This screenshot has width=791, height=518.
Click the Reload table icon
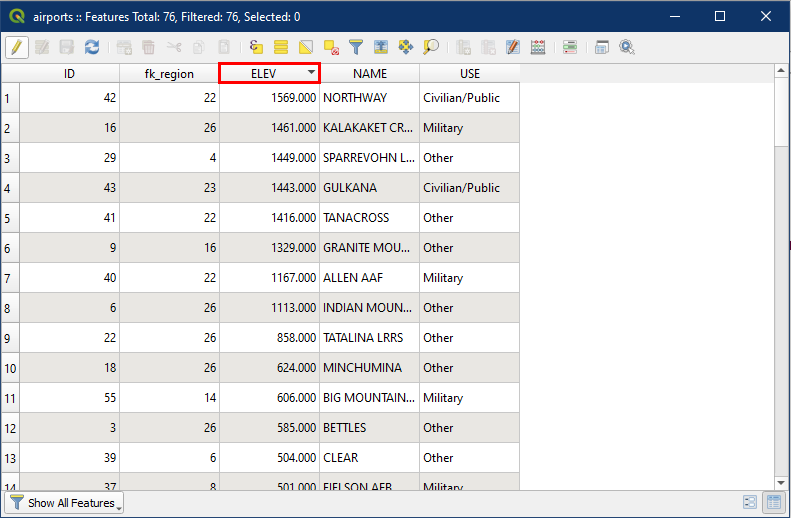coord(92,47)
